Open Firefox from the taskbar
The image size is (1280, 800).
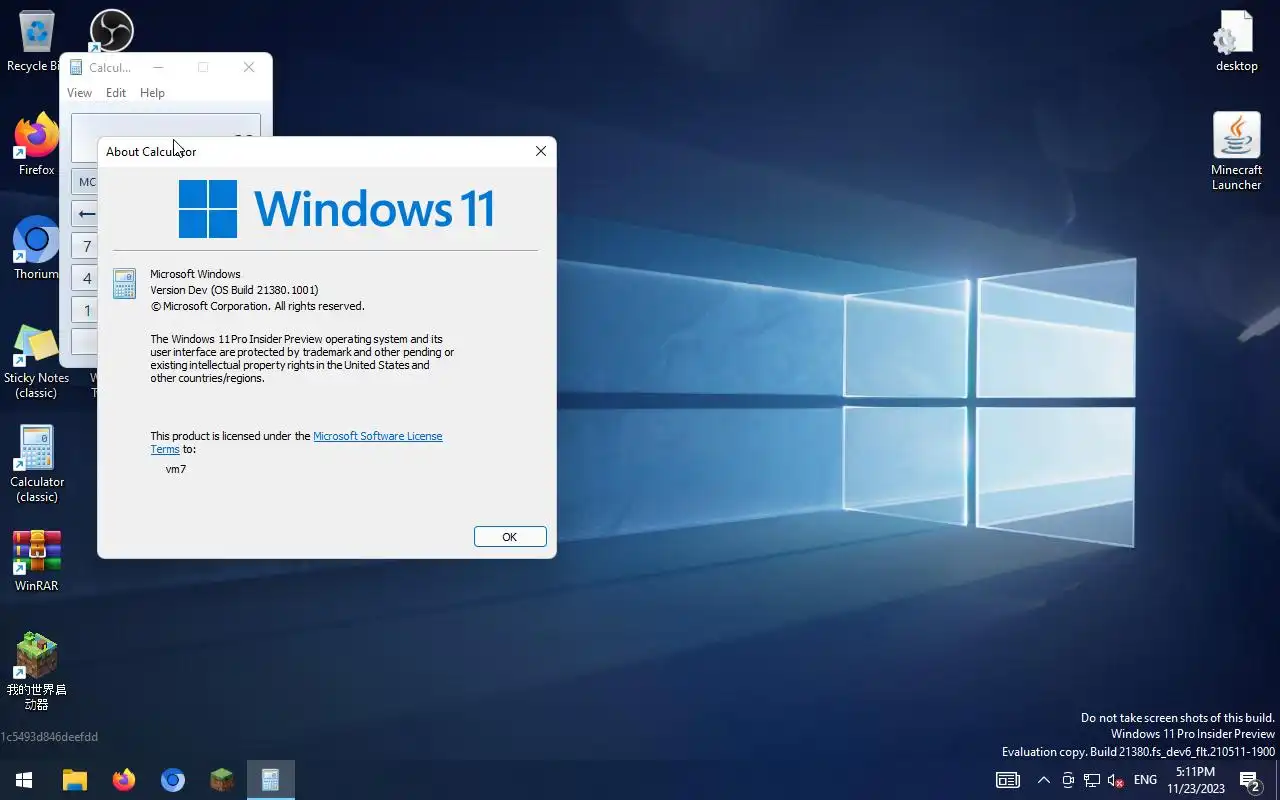124,780
